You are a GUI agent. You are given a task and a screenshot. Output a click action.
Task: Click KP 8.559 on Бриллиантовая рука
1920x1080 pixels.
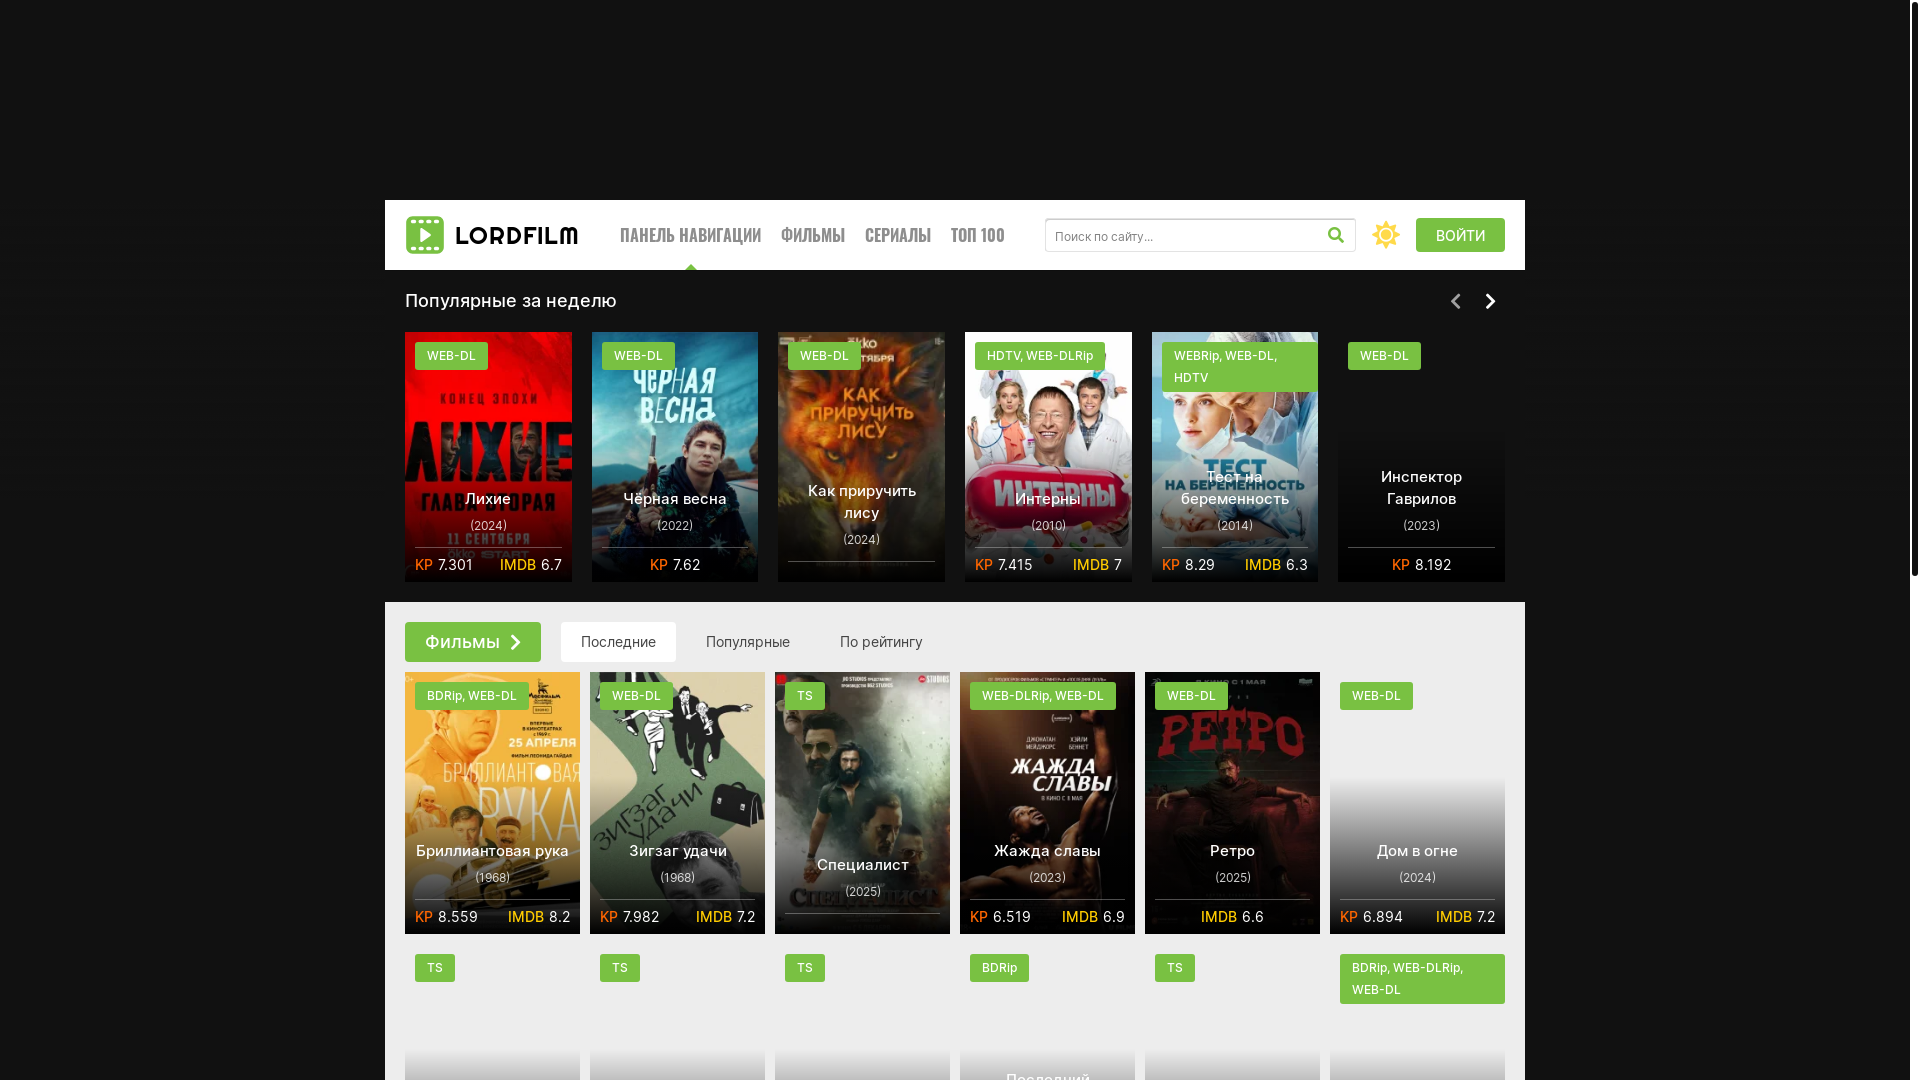446,917
